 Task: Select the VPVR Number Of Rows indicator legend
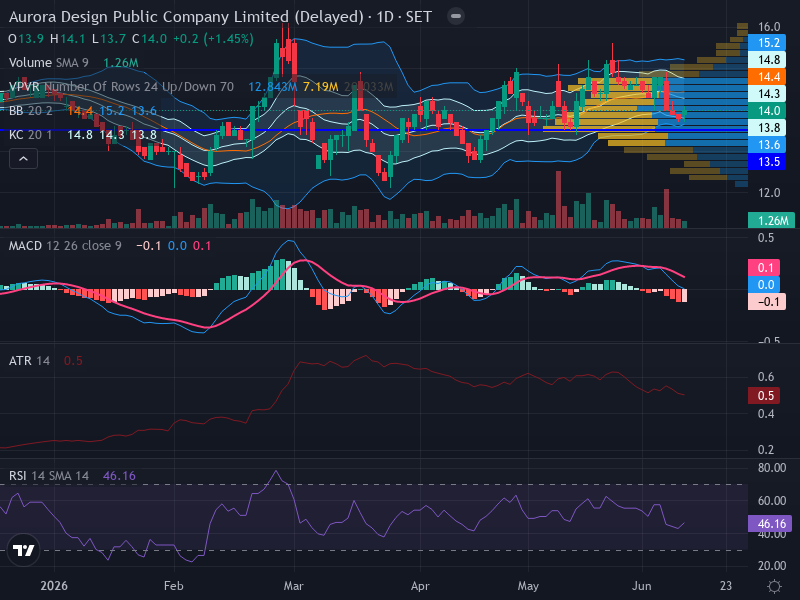click(x=121, y=87)
